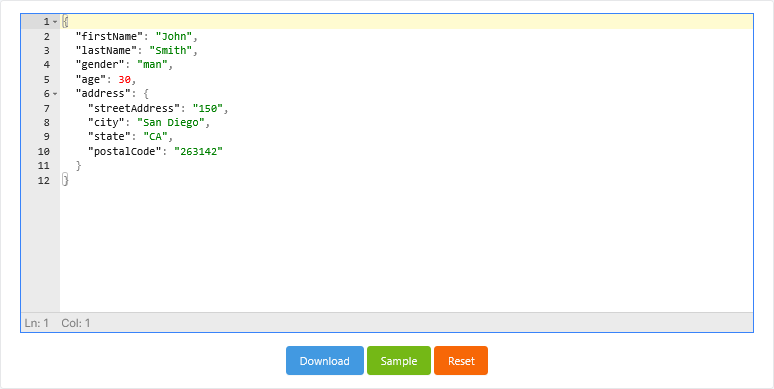Click line number 5 in the gutter
The width and height of the screenshot is (774, 389).
click(47, 79)
